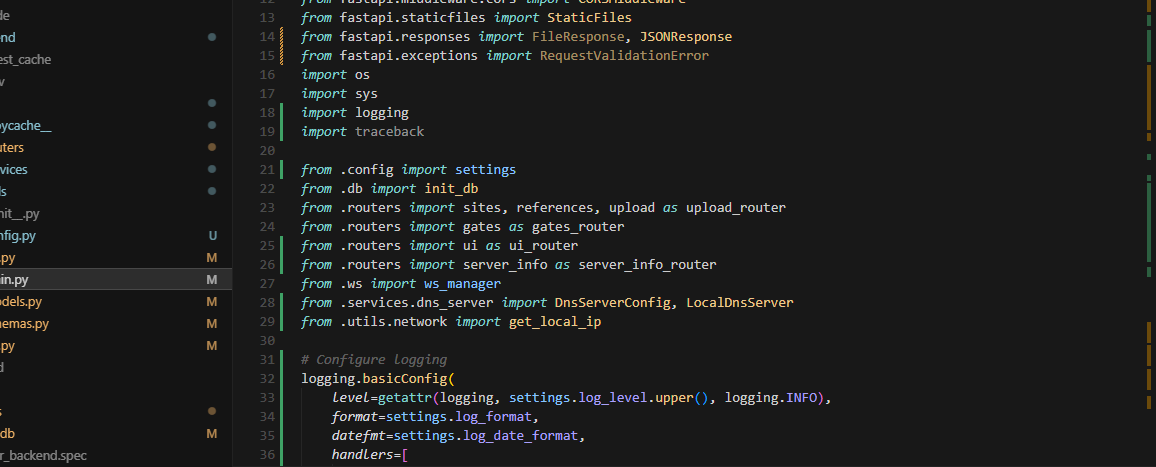
Task: Click the status dot beside services folder
Action: click(x=212, y=170)
